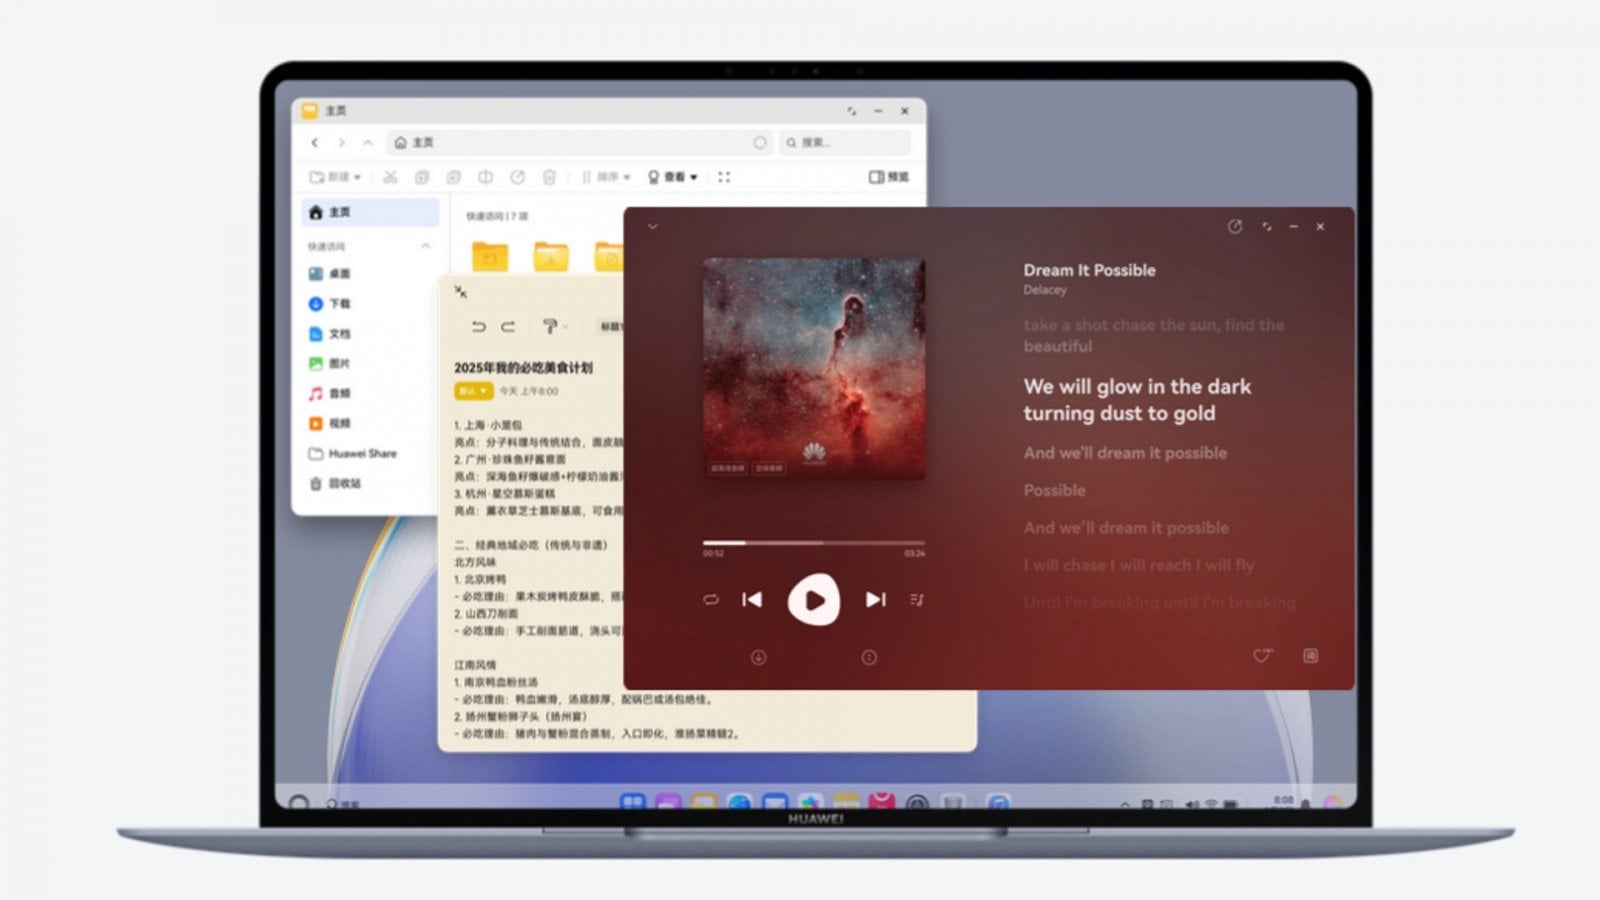Viewport: 1600px width, 900px height.
Task: Collapse the music player with chevron
Action: tap(652, 227)
